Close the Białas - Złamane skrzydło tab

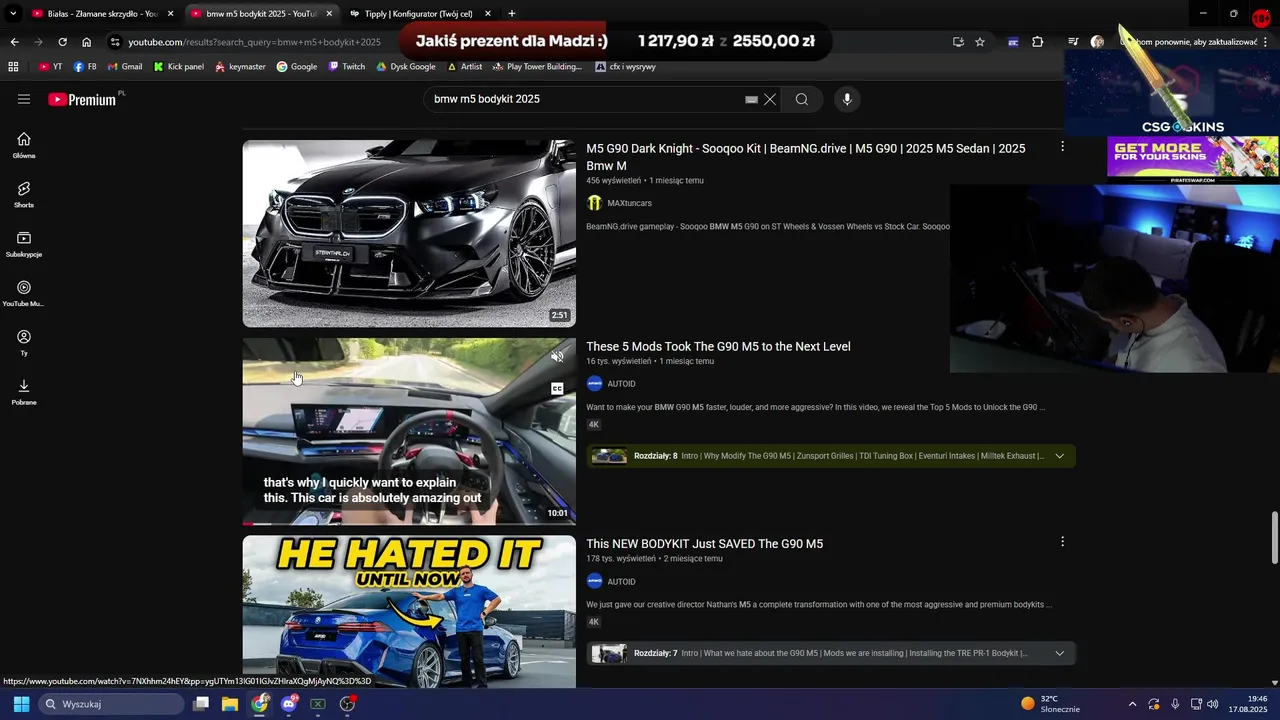point(171,14)
